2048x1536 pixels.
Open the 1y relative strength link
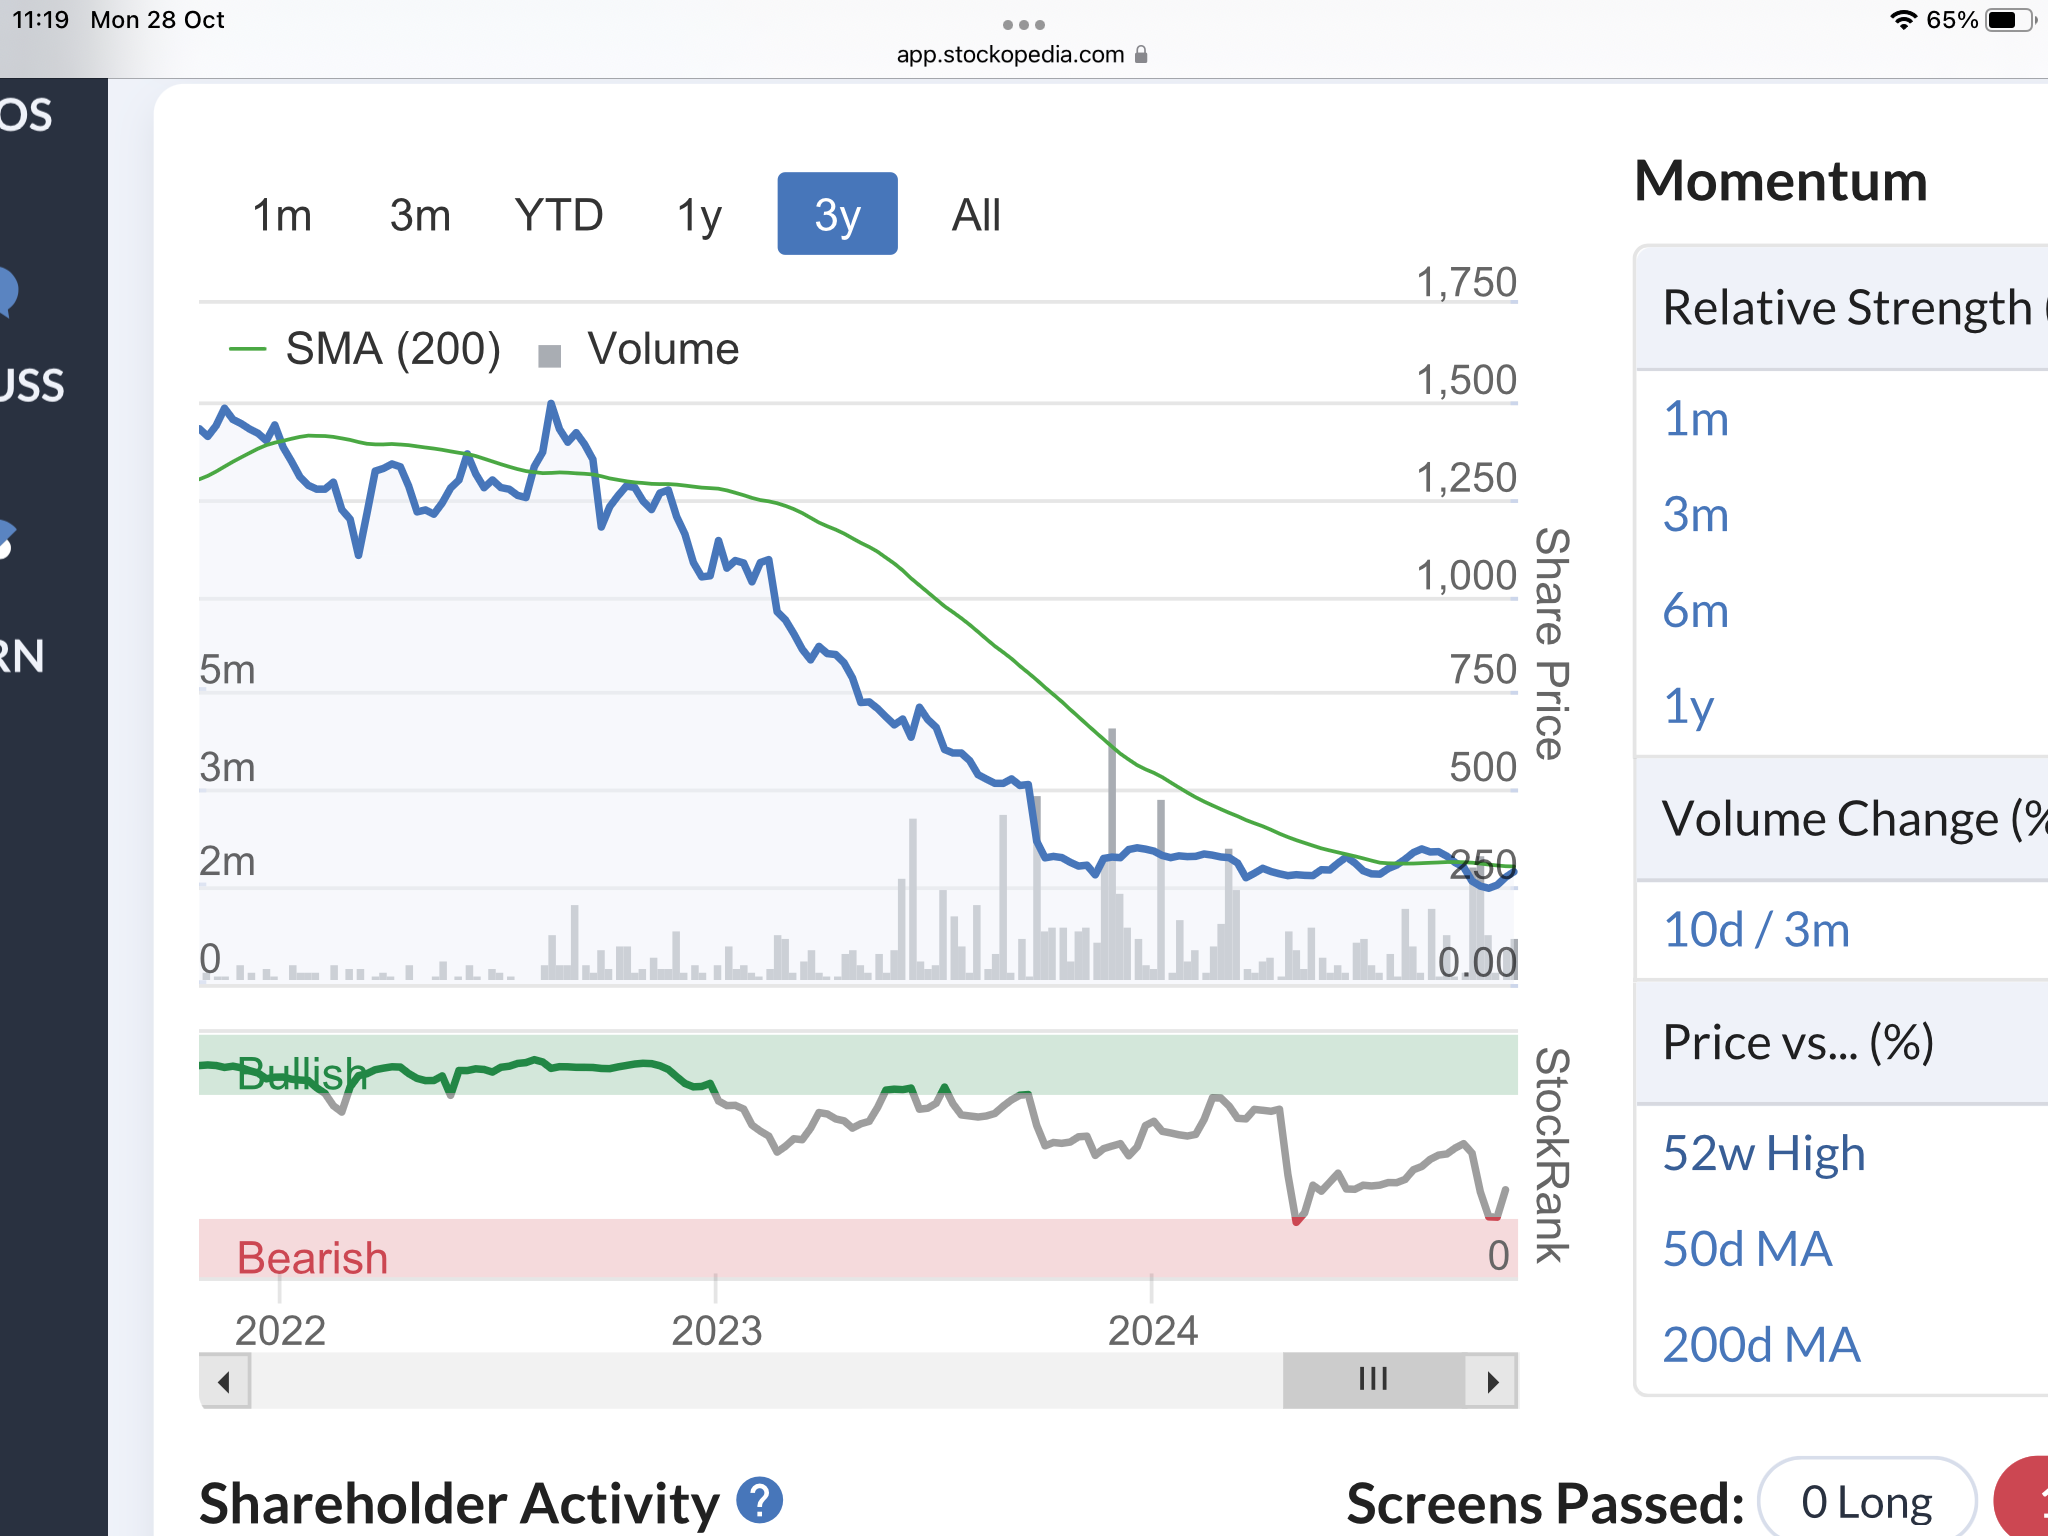pos(1688,707)
